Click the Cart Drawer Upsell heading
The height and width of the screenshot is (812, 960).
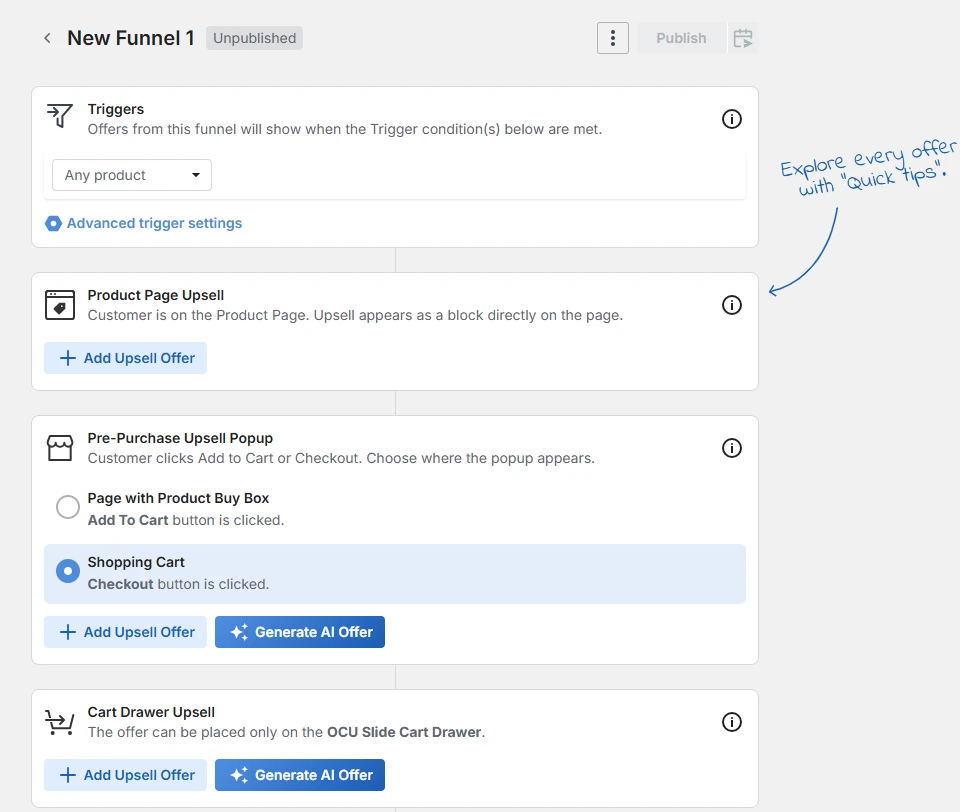click(151, 712)
